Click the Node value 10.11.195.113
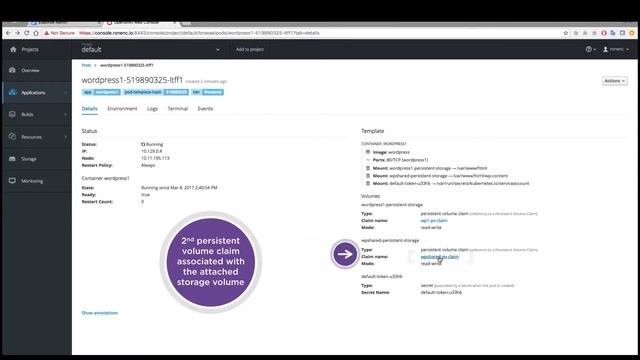Image resolution: width=640 pixels, height=360 pixels. pos(155,158)
